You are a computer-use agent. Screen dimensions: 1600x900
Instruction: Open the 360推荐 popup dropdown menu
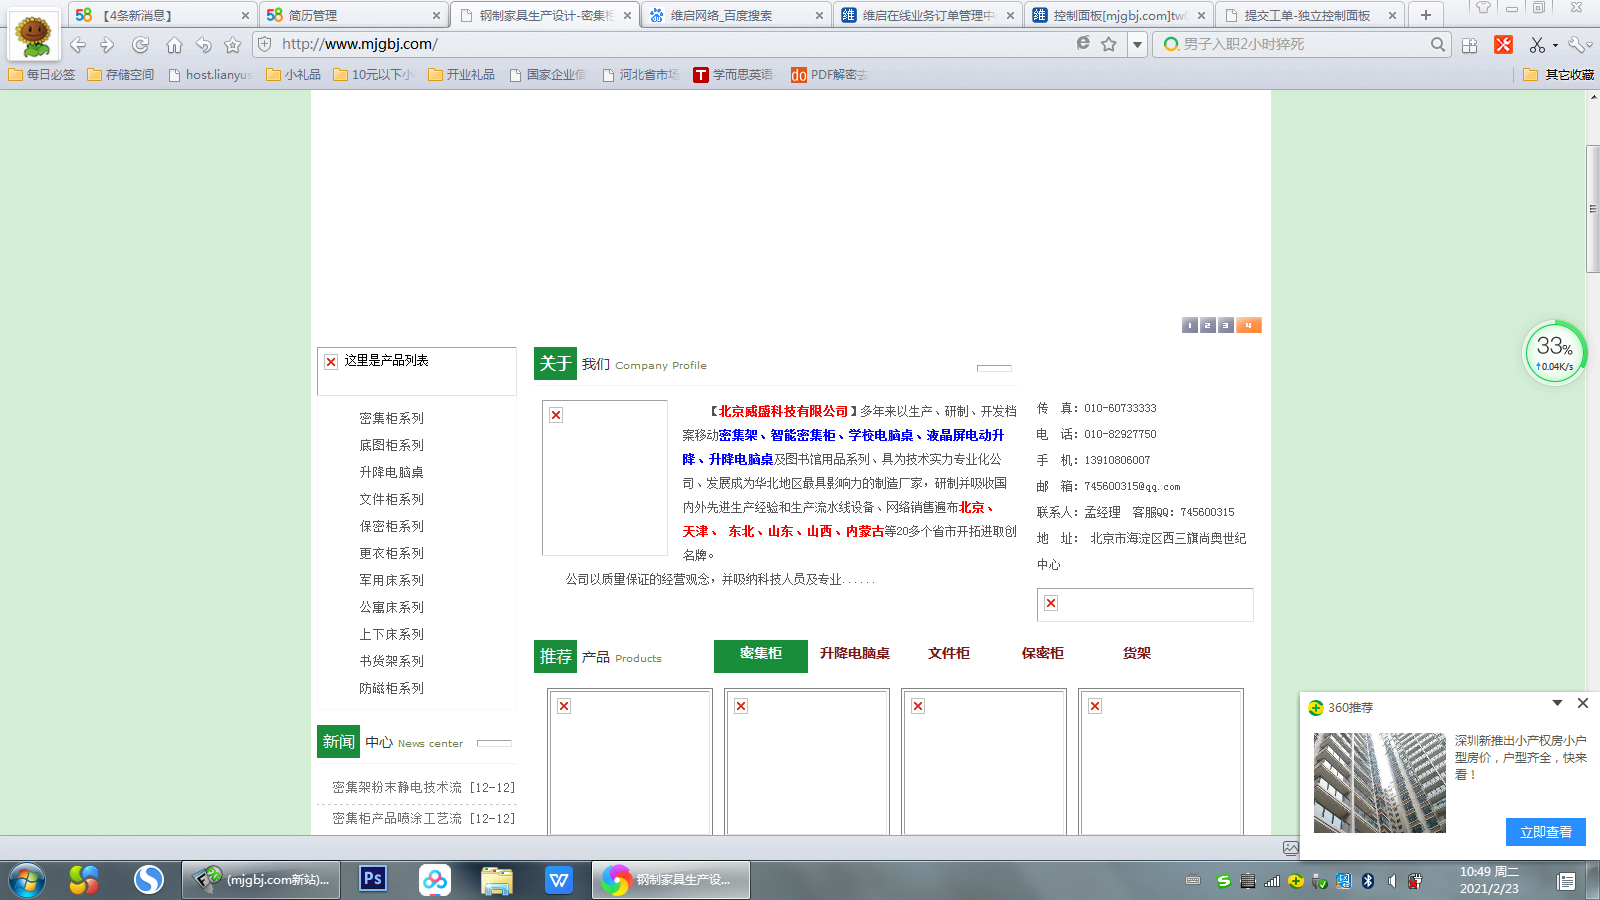pos(1557,703)
